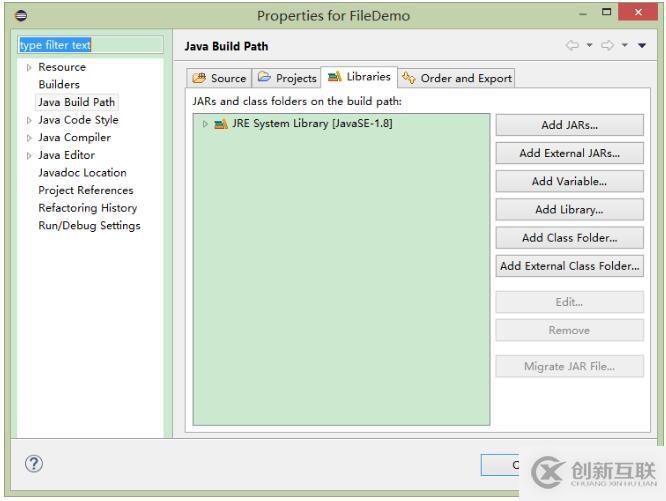The width and height of the screenshot is (666, 501).
Task: Select Run/Debug Settings in the tree
Action: 89,226
